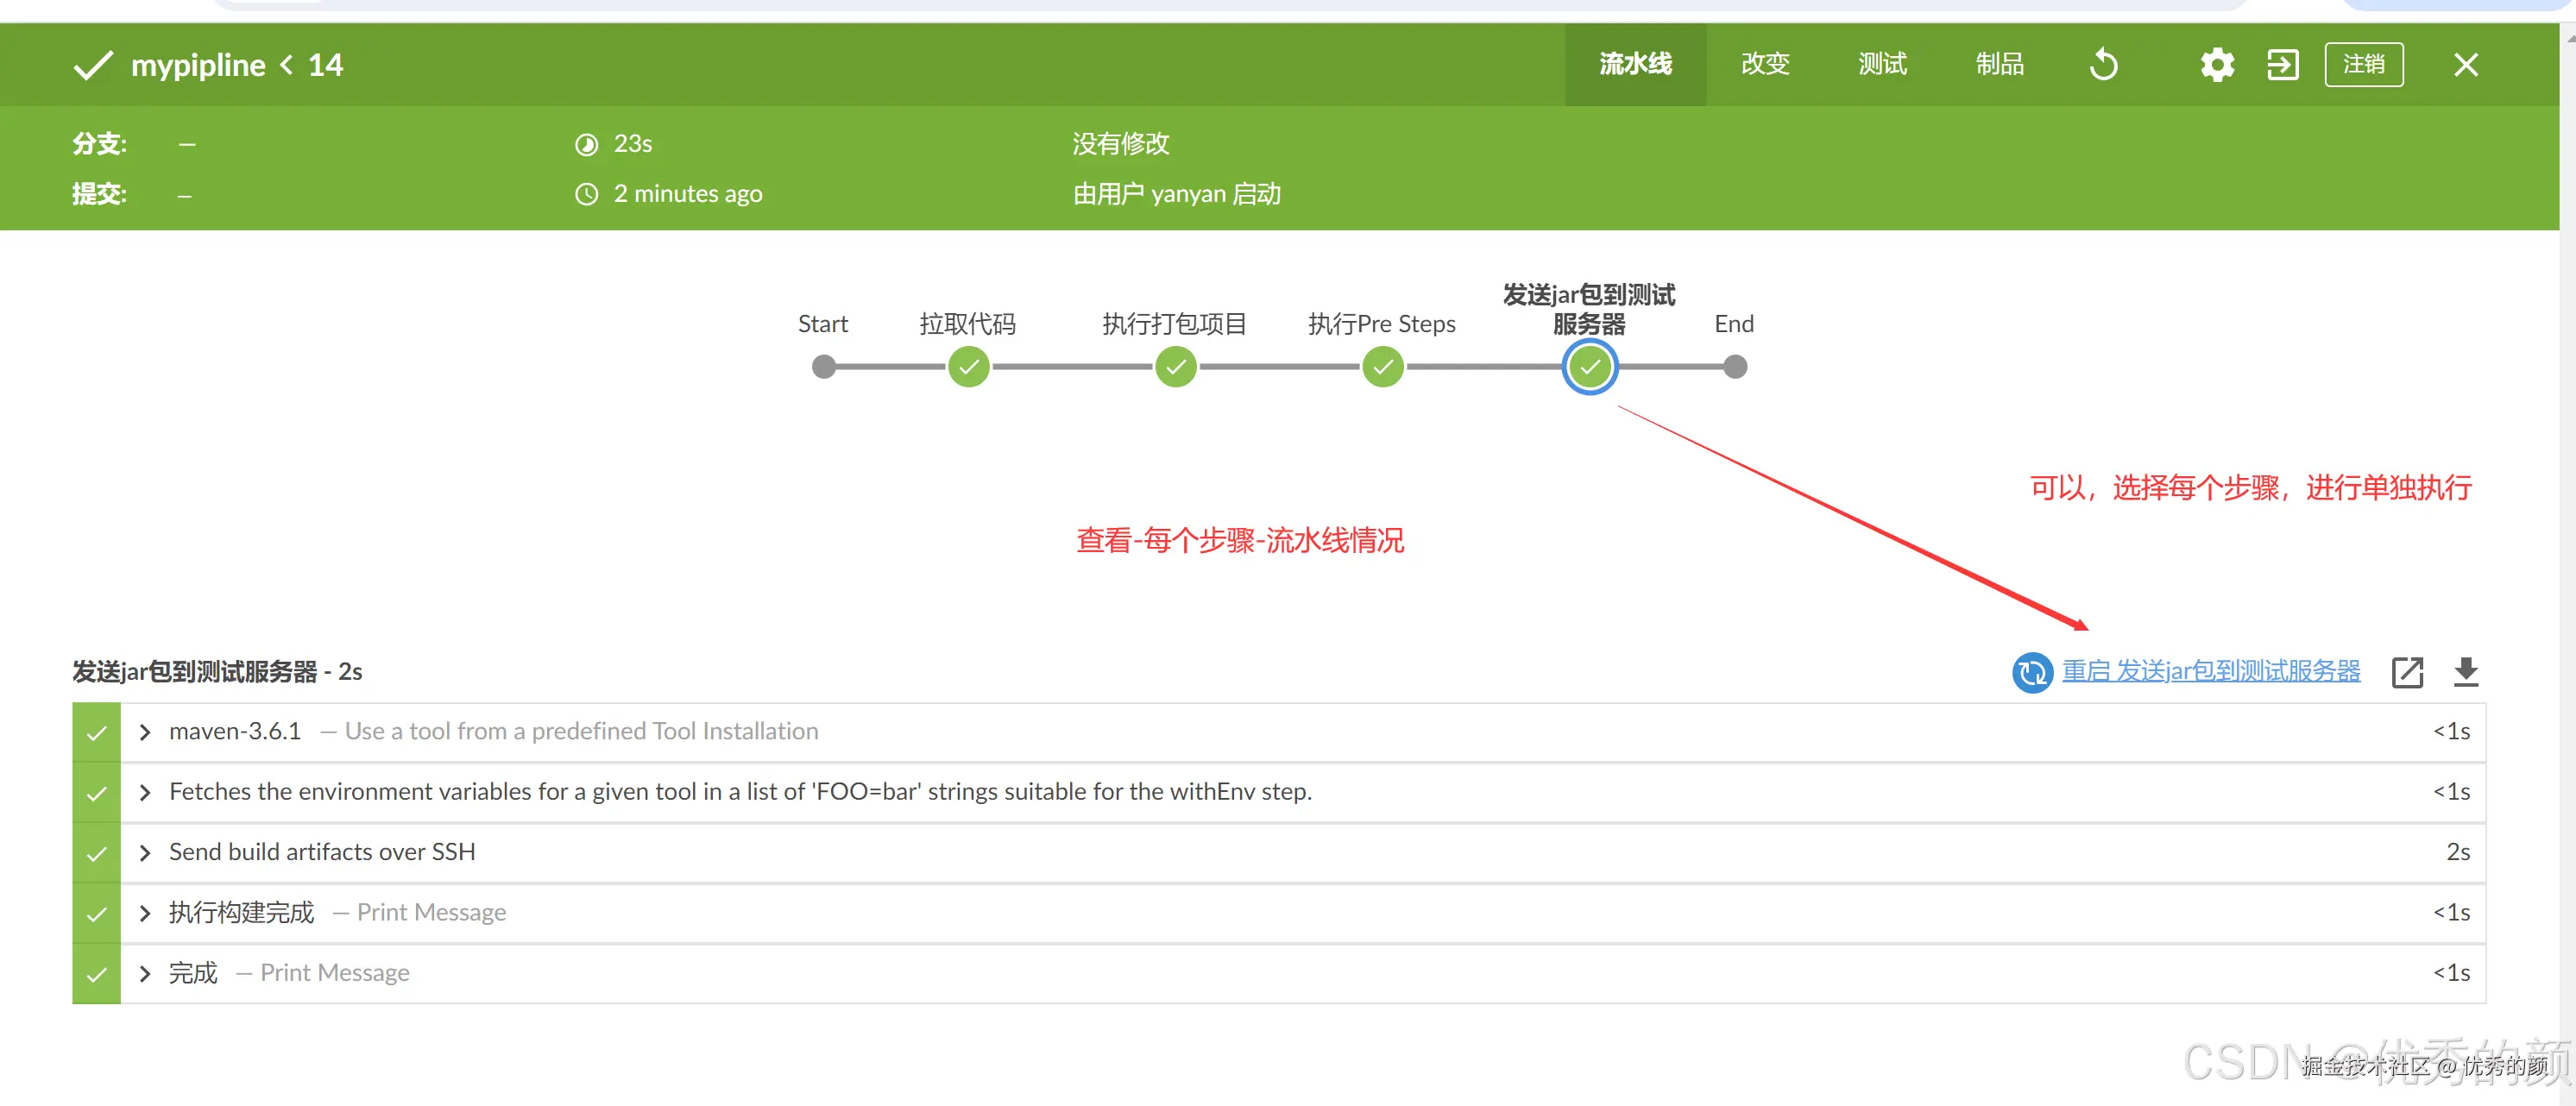The width and height of the screenshot is (2576, 1106).
Task: Select the 执行Pre Steps stage node
Action: point(1382,367)
